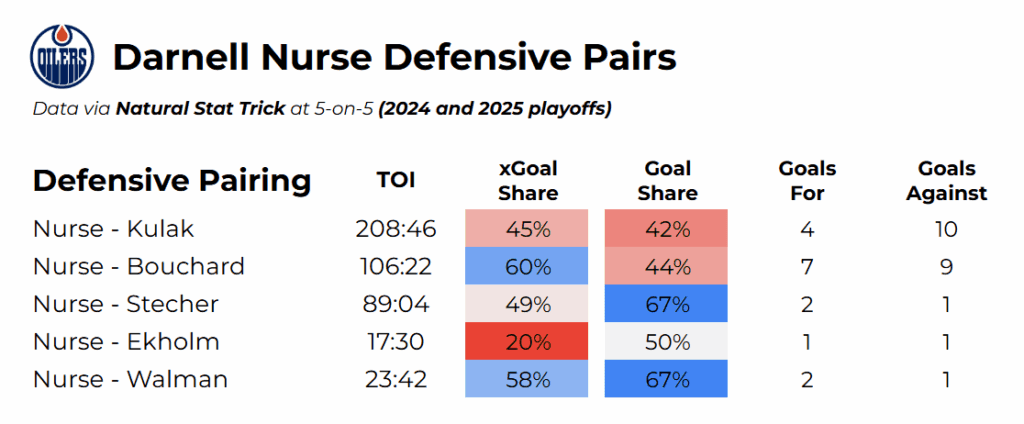The image size is (1024, 424).
Task: Click the Edmonton Oilers logo
Action: point(62,57)
